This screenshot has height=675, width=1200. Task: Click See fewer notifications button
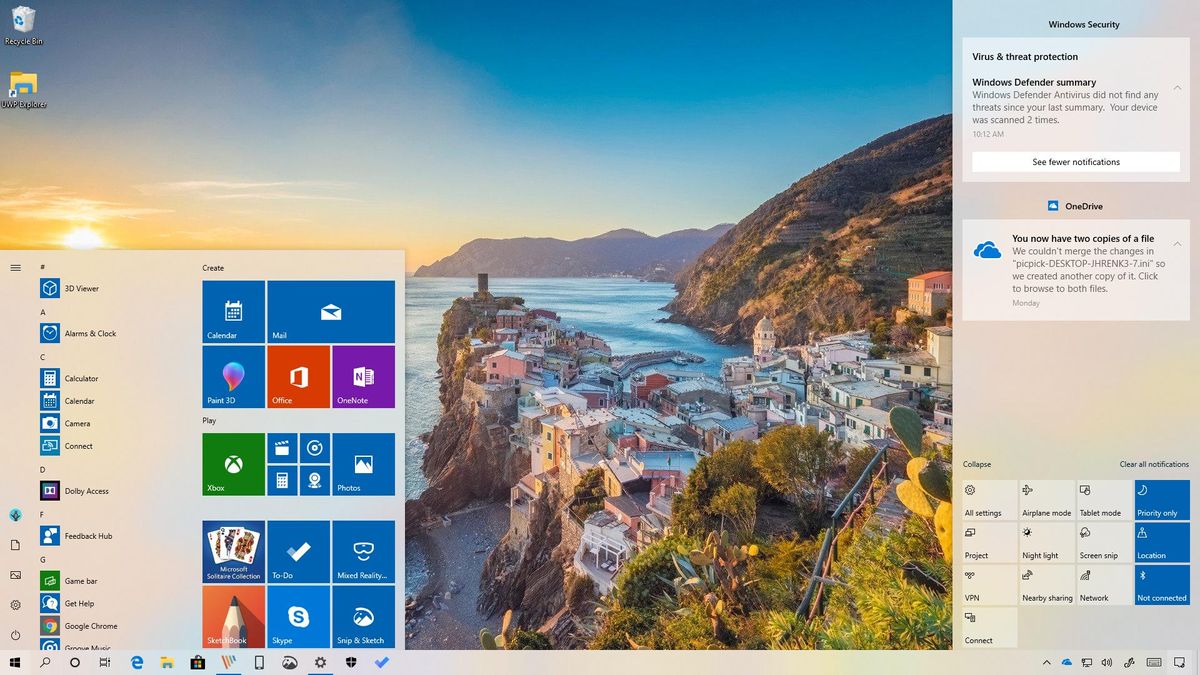pos(1076,162)
